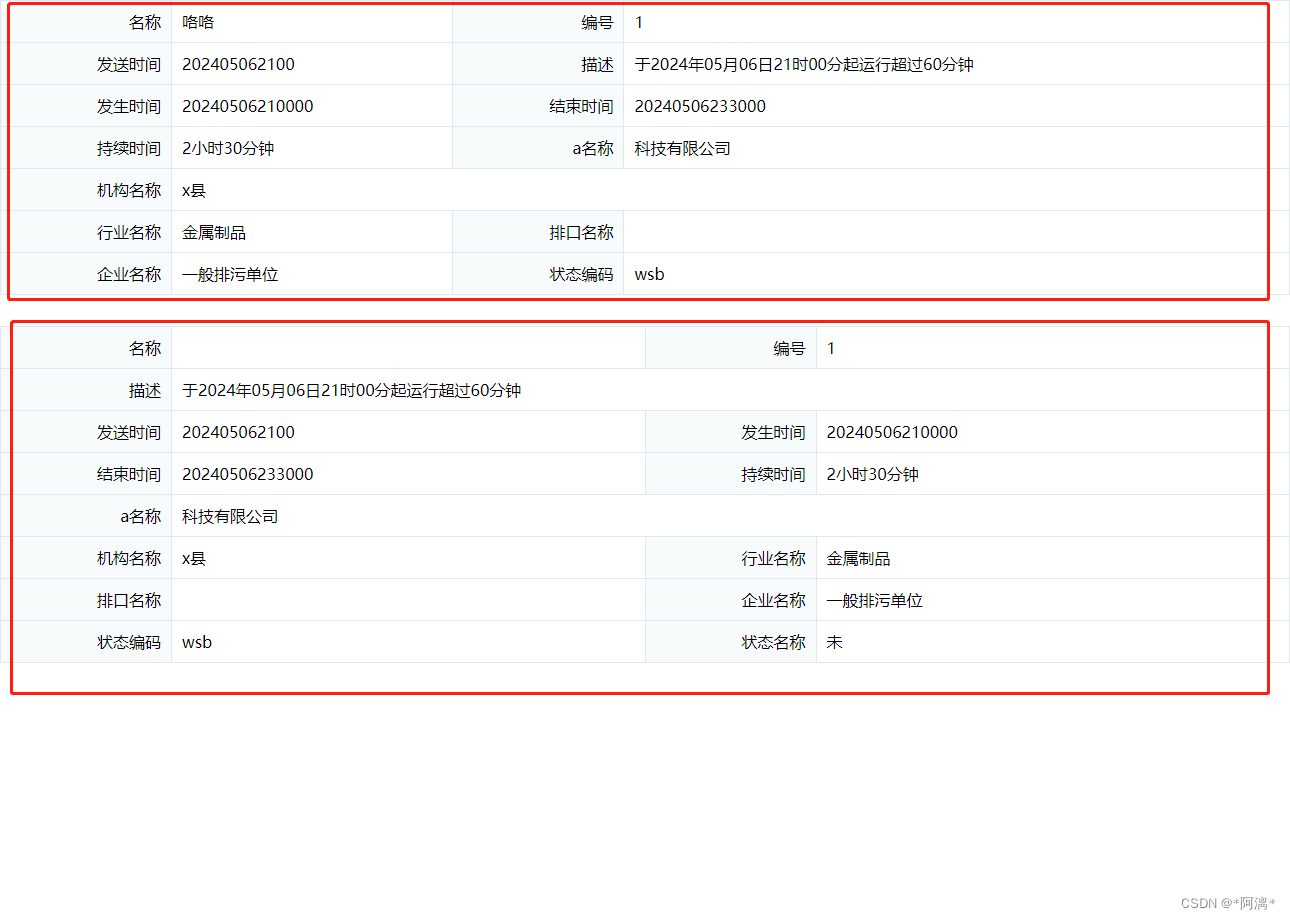Select the wsb value in the upper table
Image resolution: width=1290 pixels, height=919 pixels.
(x=649, y=274)
